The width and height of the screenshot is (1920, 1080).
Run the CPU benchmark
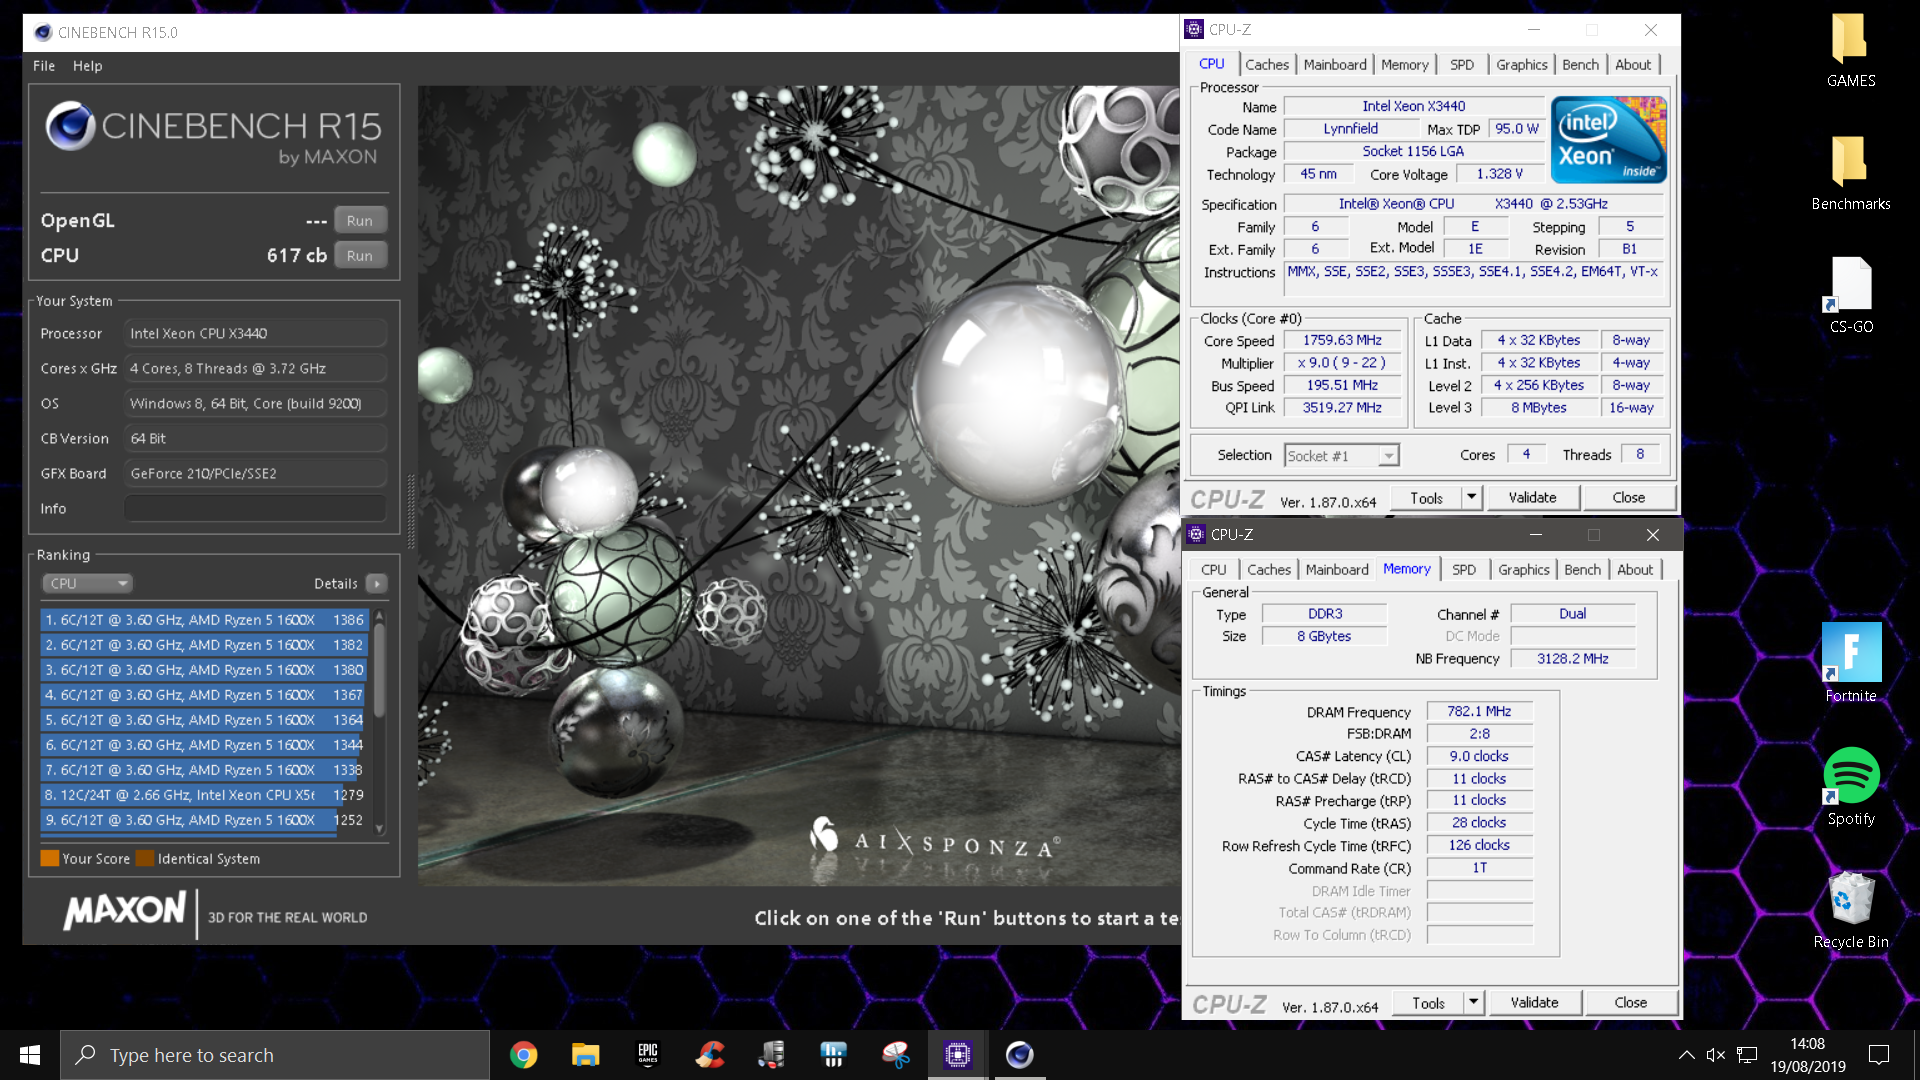coord(360,256)
